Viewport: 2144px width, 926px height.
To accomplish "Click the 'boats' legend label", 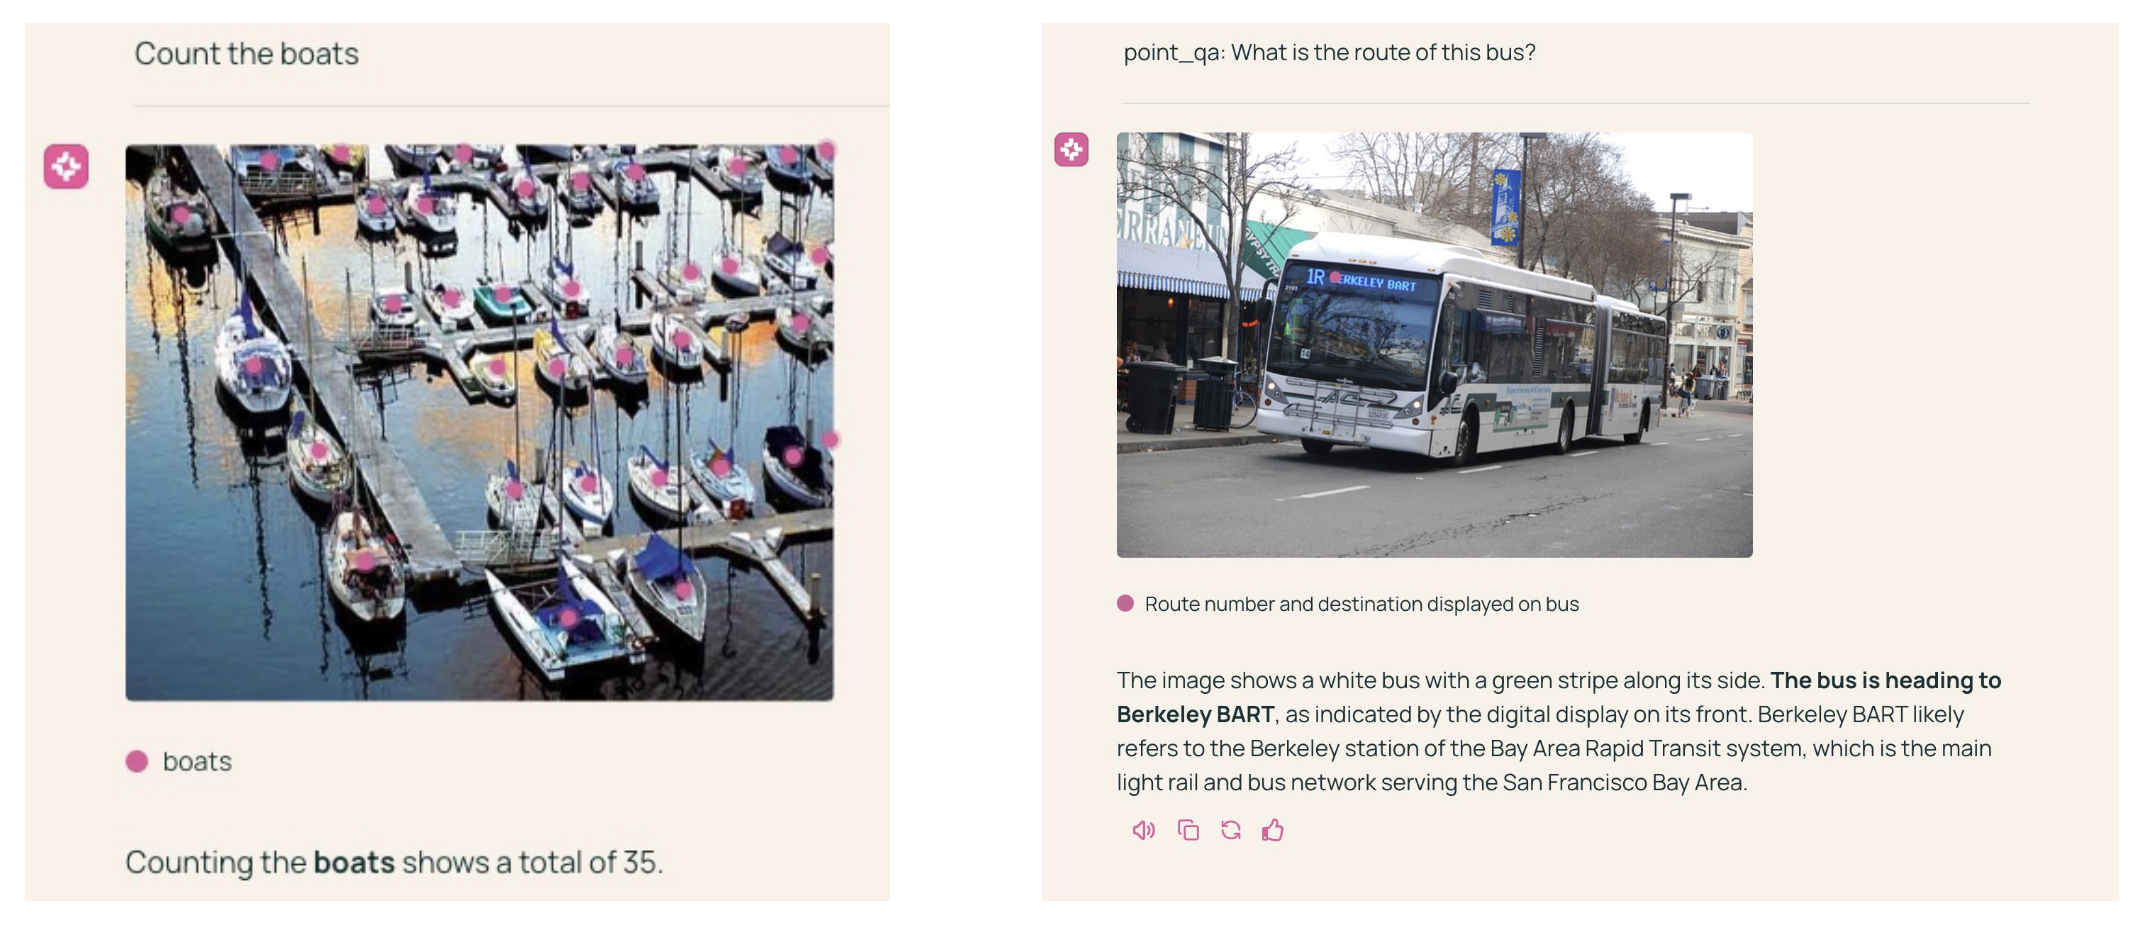I will [x=197, y=761].
